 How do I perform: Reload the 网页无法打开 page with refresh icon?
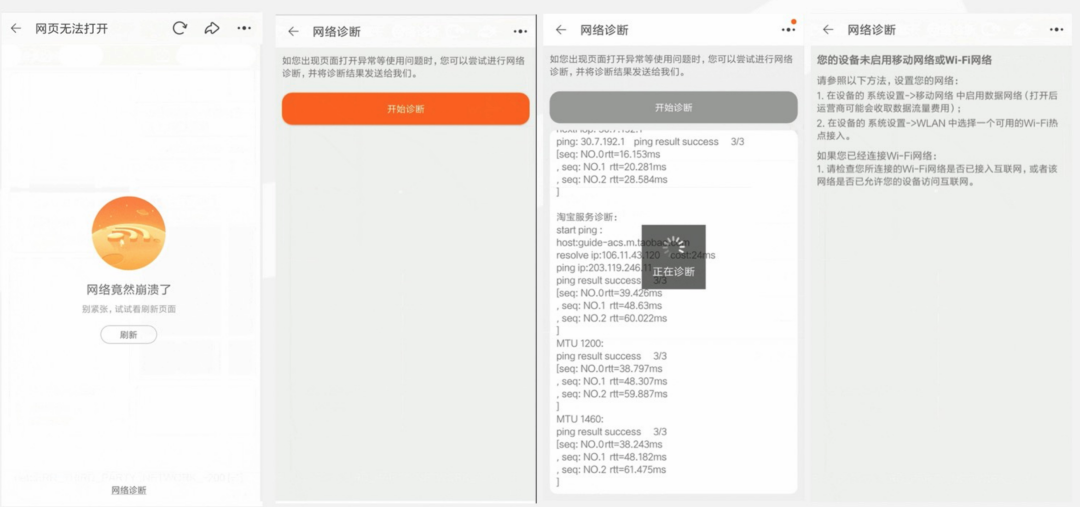[180, 28]
